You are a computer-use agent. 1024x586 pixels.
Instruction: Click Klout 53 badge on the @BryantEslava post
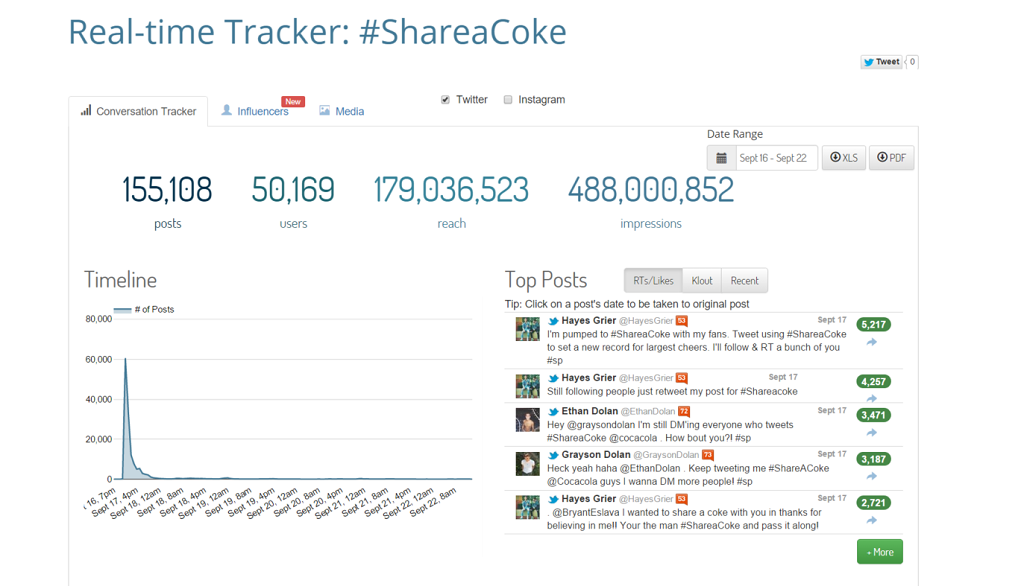click(x=682, y=499)
